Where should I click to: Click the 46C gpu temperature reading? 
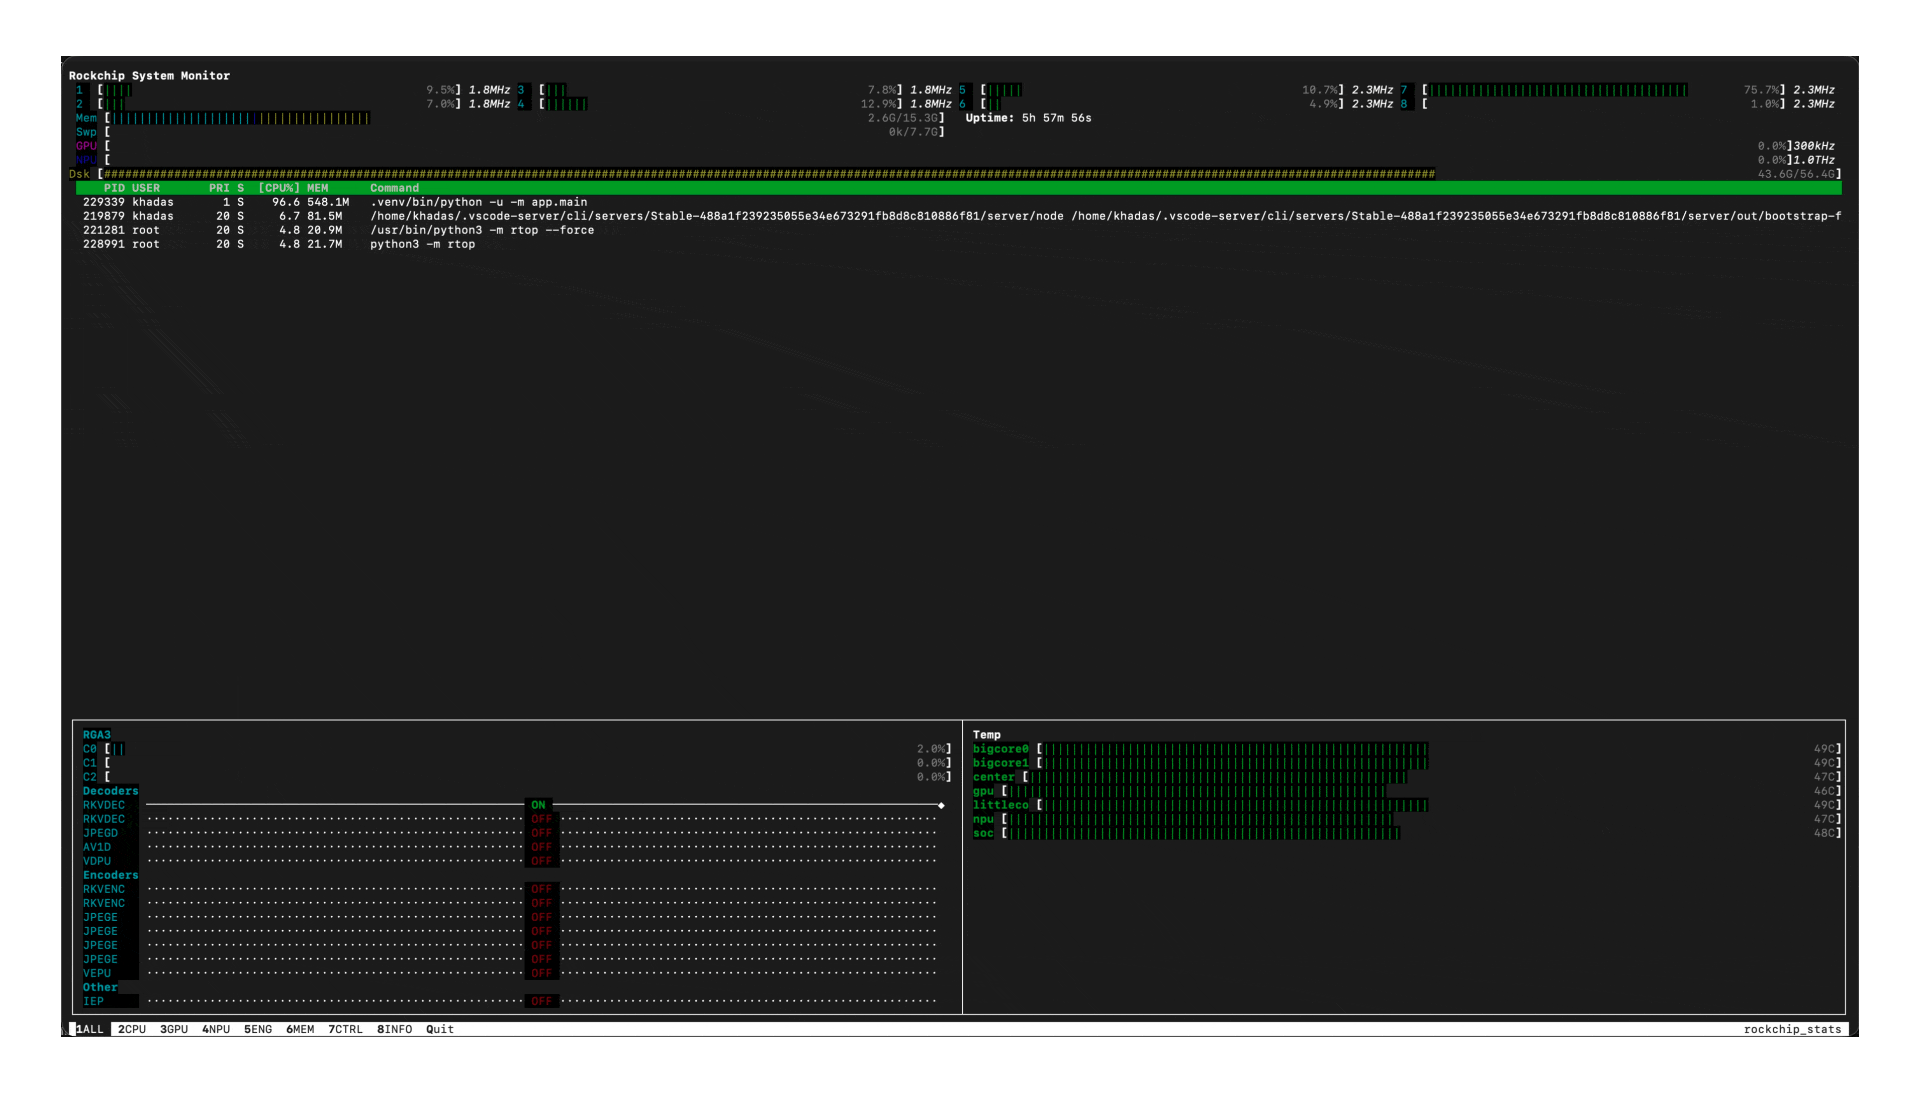(1825, 791)
